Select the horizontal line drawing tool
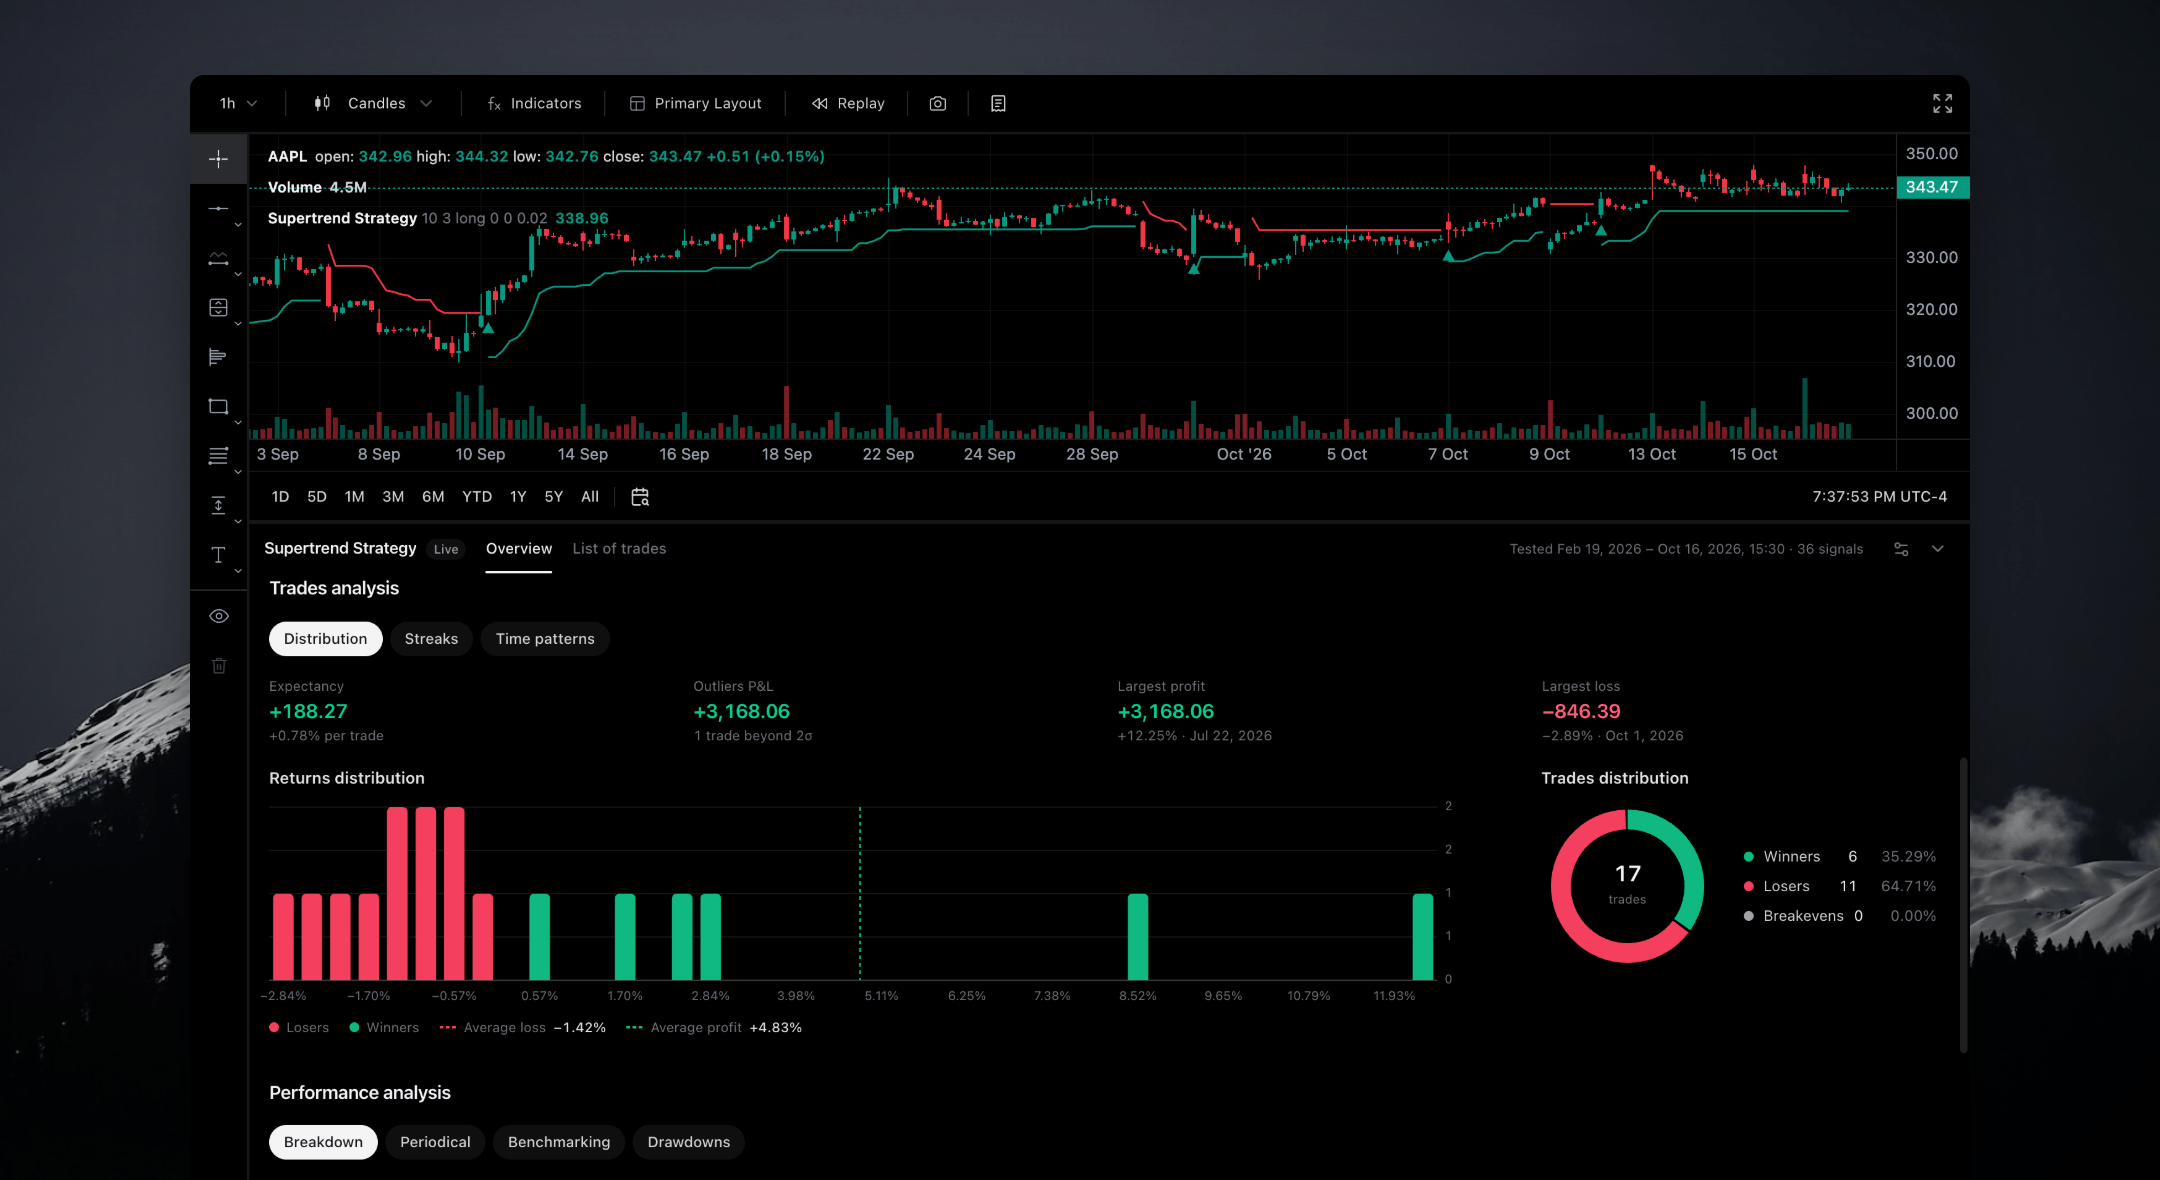Viewport: 2160px width, 1180px height. [218, 209]
